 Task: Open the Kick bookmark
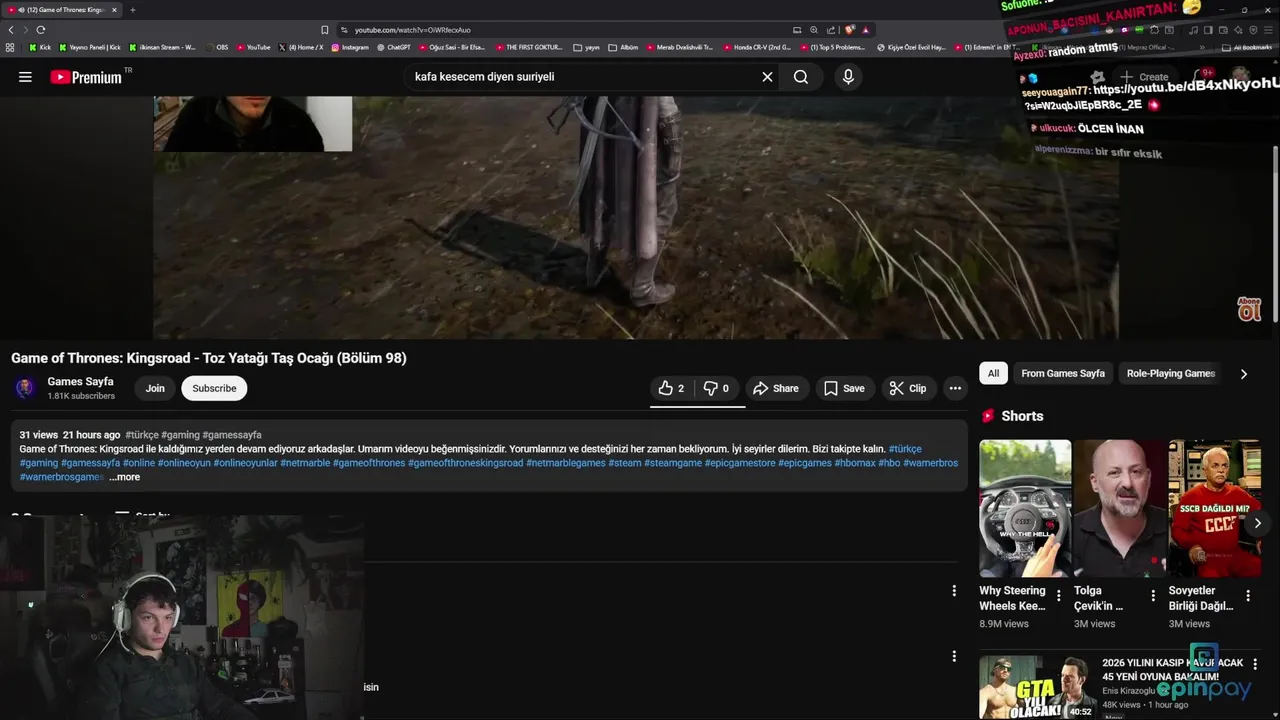(x=40, y=47)
